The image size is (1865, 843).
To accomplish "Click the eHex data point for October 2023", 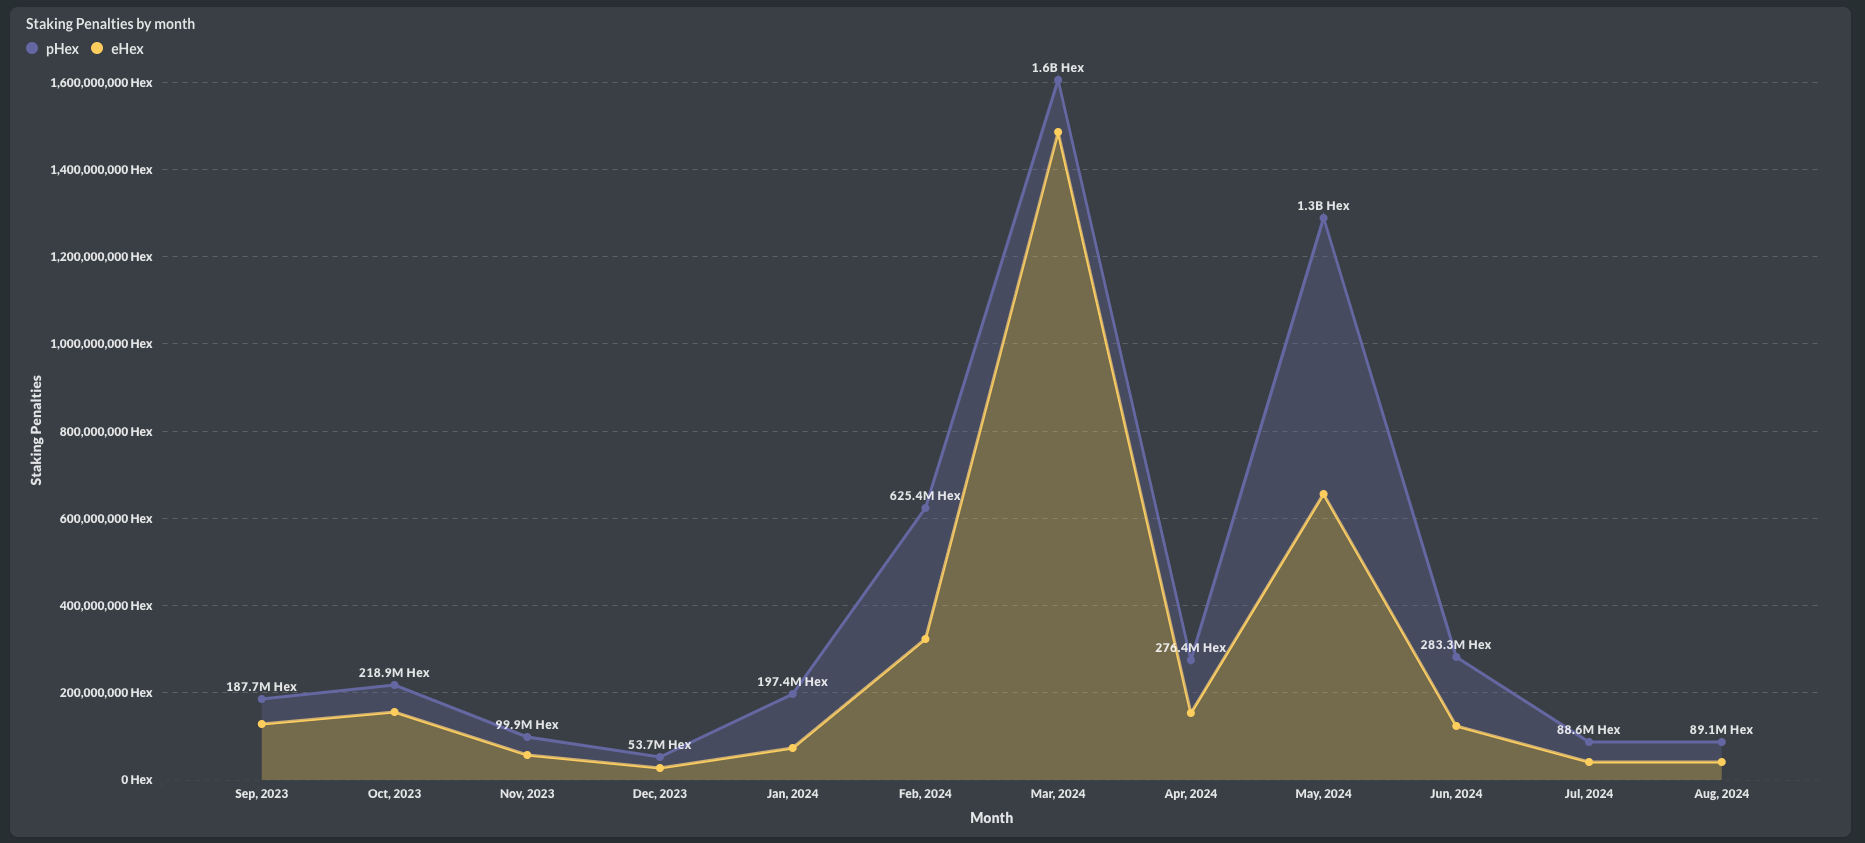I will 394,712.
